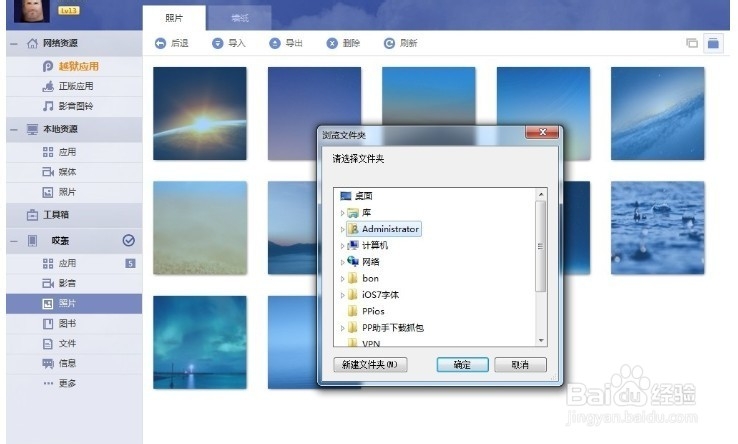Click the 本地资源 computer icon header

[32, 129]
